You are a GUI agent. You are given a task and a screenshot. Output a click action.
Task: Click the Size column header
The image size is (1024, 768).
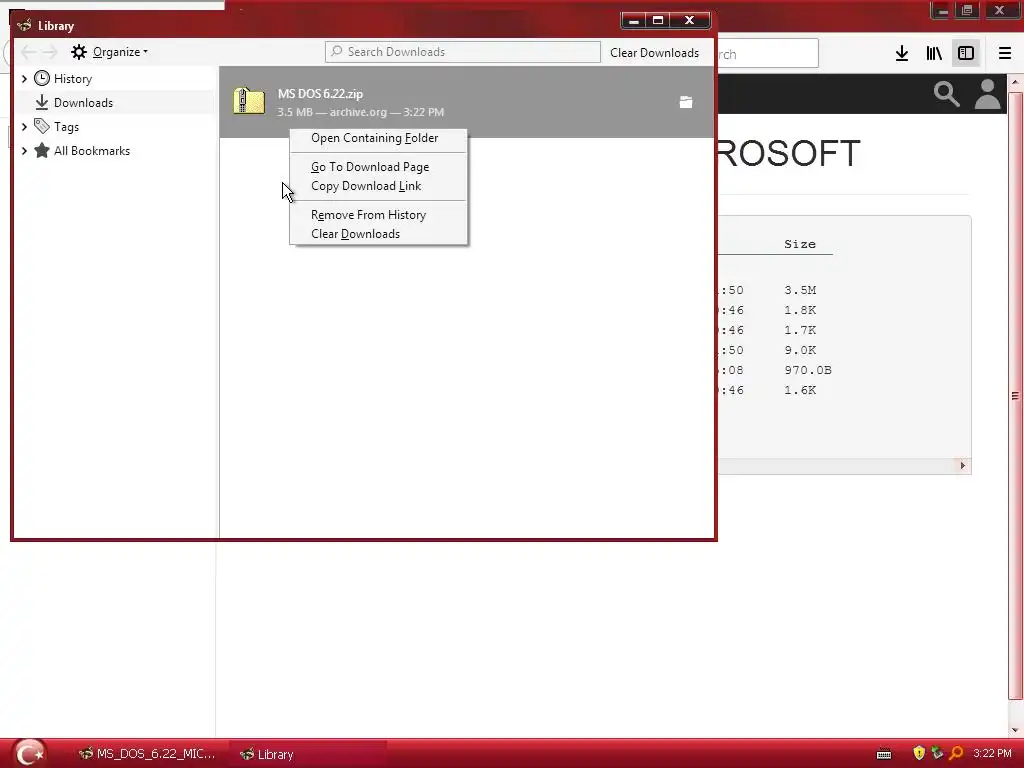pyautogui.click(x=800, y=244)
